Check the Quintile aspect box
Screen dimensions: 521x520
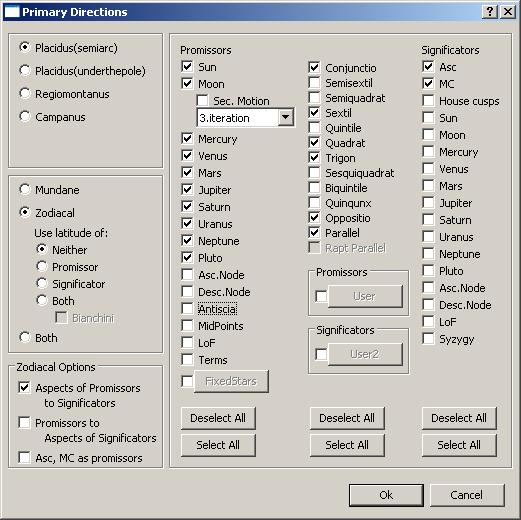pyautogui.click(x=314, y=127)
